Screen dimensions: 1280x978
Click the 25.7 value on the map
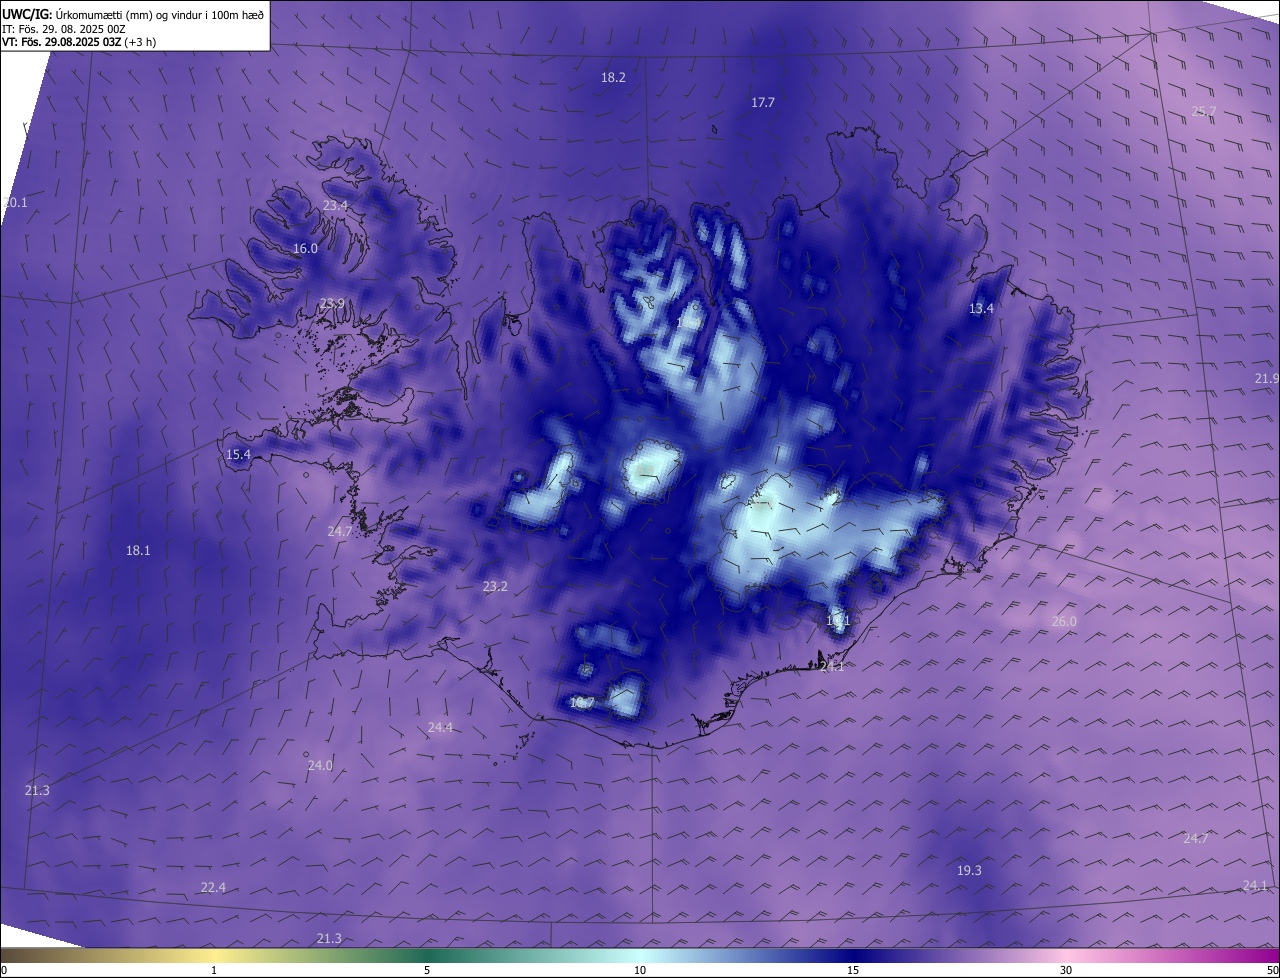[1204, 111]
